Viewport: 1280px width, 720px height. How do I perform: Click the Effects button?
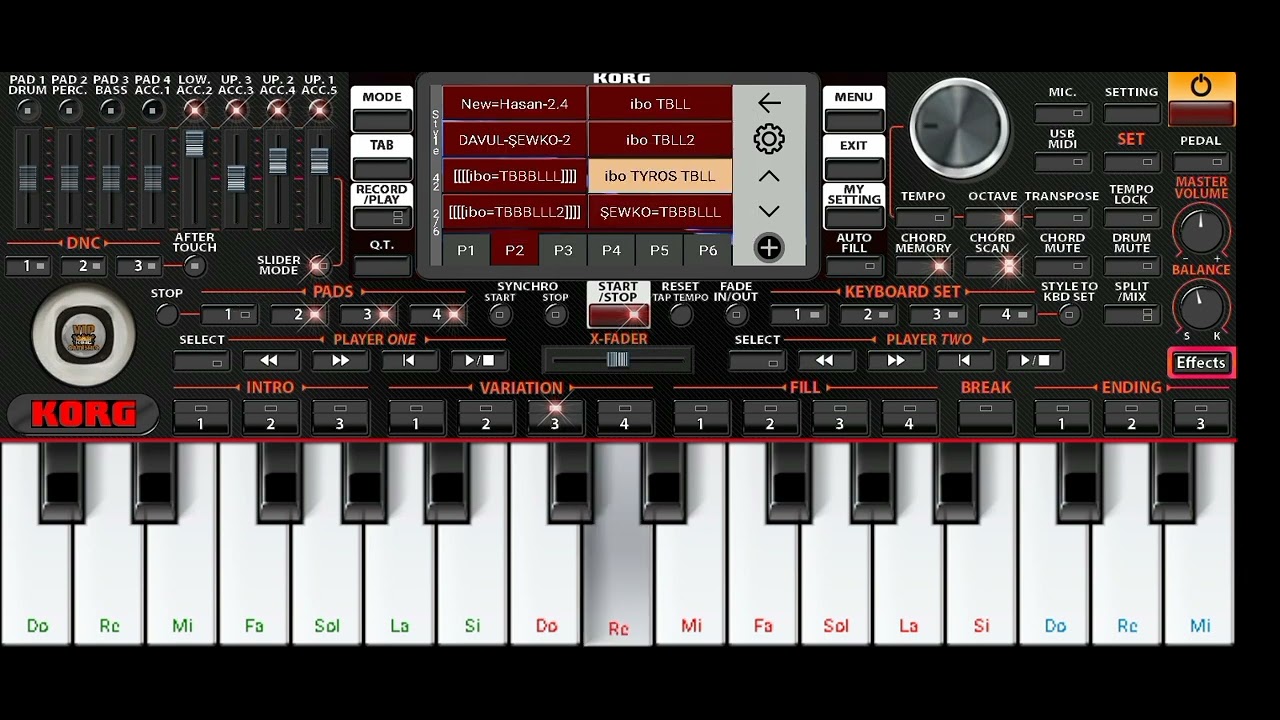(x=1201, y=362)
